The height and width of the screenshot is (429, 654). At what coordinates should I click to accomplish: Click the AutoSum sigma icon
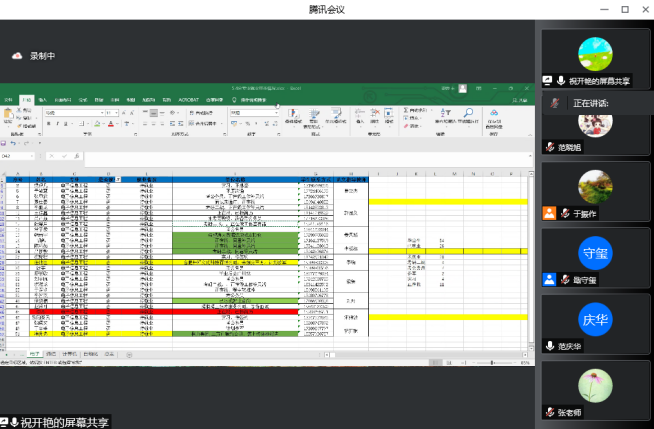[x=405, y=108]
